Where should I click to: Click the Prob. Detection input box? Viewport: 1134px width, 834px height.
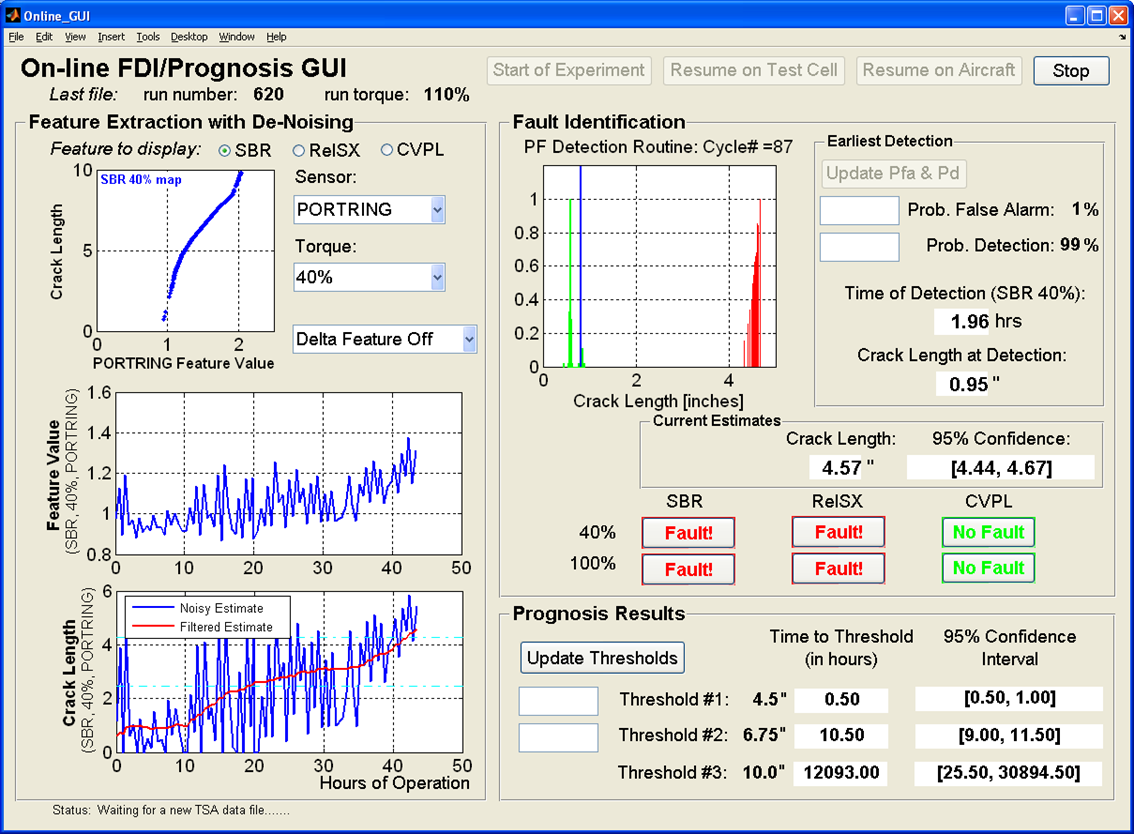pyautogui.click(x=859, y=247)
